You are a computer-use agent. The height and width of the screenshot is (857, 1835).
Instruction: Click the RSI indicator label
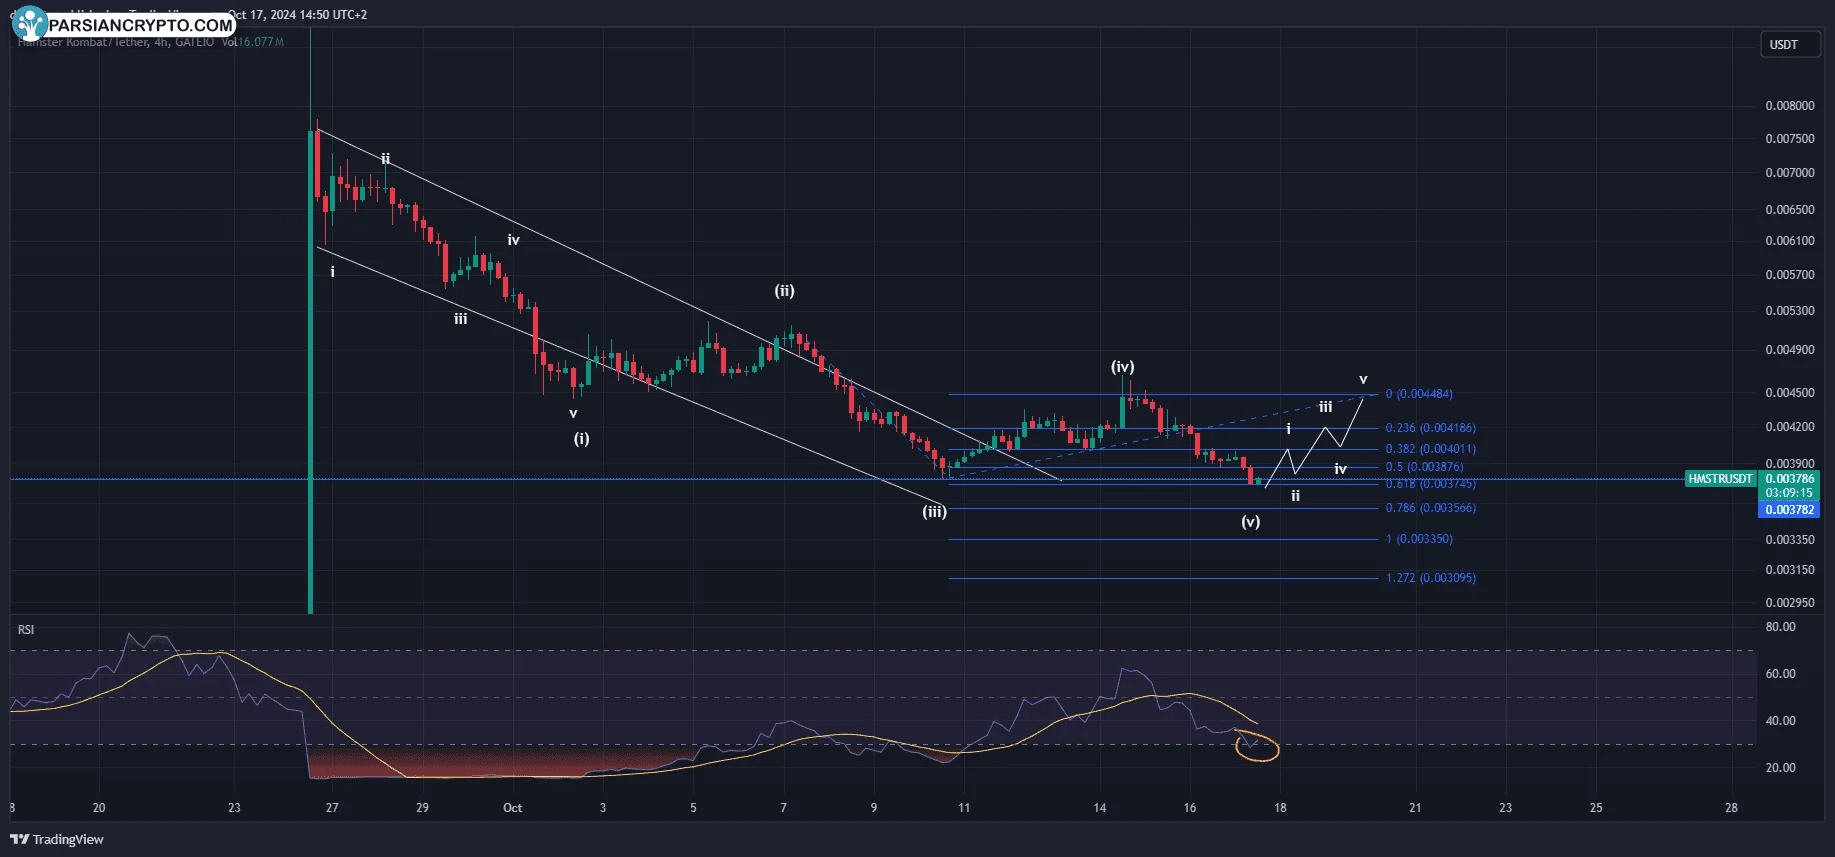point(26,630)
